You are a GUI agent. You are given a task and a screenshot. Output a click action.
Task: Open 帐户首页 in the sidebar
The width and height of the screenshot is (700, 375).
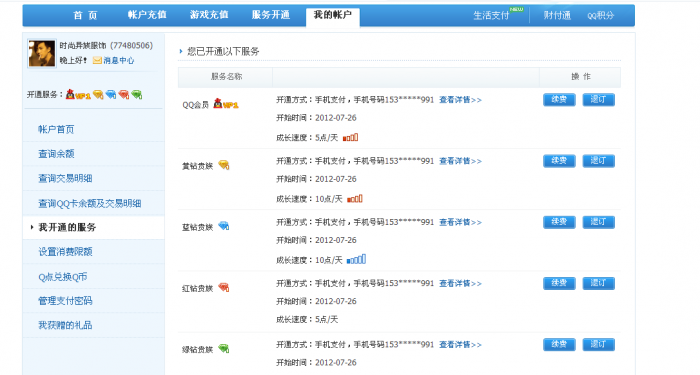[56, 129]
